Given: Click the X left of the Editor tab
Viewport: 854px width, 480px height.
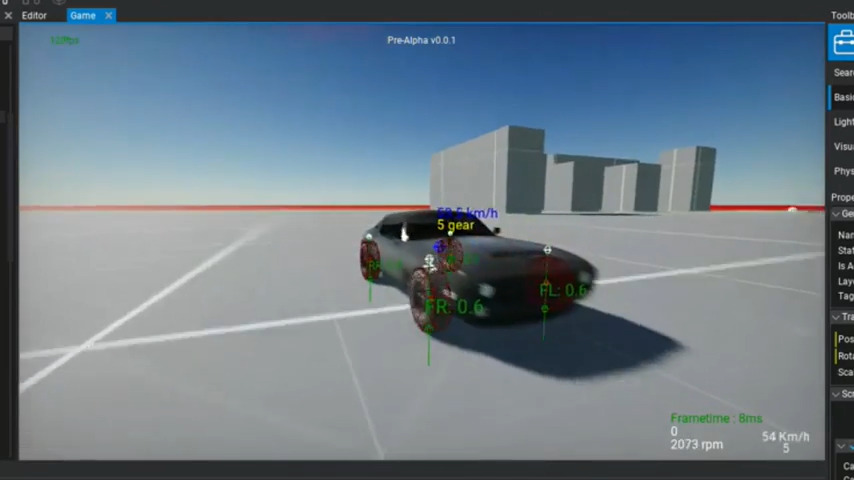Looking at the screenshot, I should point(8,15).
